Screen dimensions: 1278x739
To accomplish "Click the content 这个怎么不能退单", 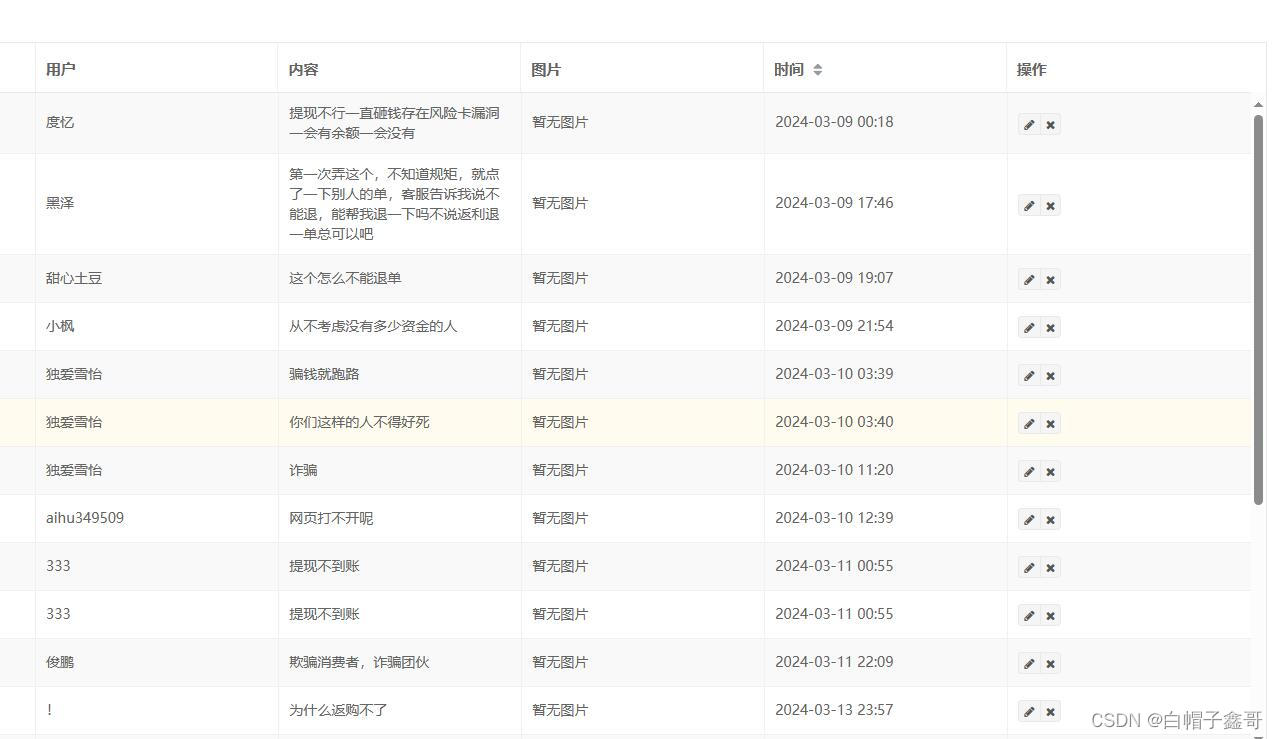I will pos(345,278).
